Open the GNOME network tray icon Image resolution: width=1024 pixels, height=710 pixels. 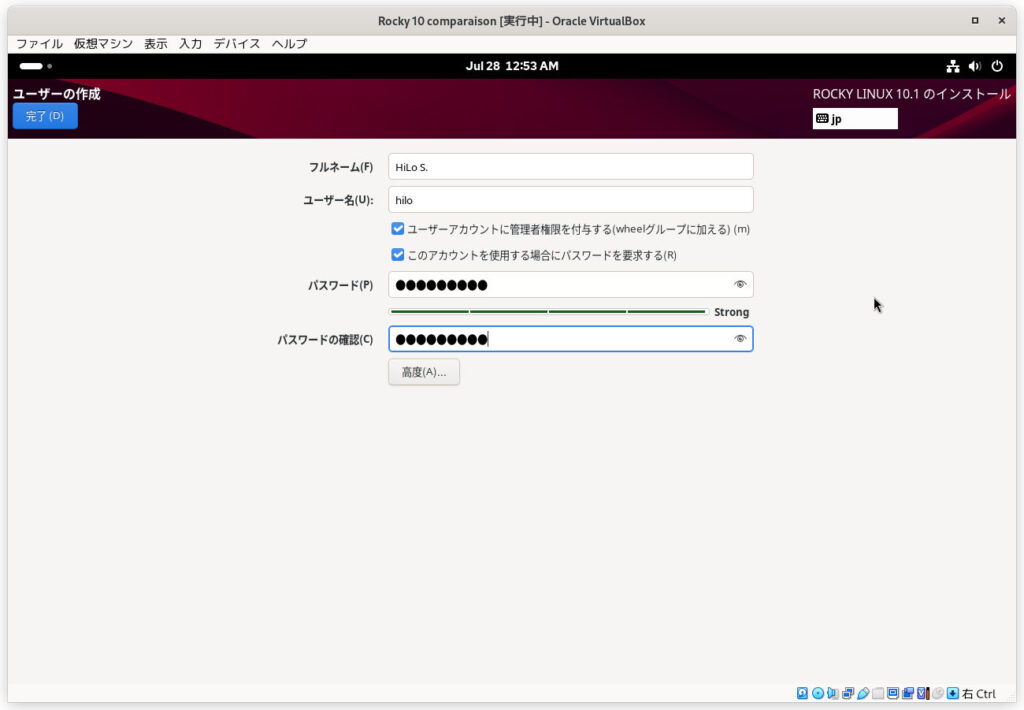(x=953, y=66)
